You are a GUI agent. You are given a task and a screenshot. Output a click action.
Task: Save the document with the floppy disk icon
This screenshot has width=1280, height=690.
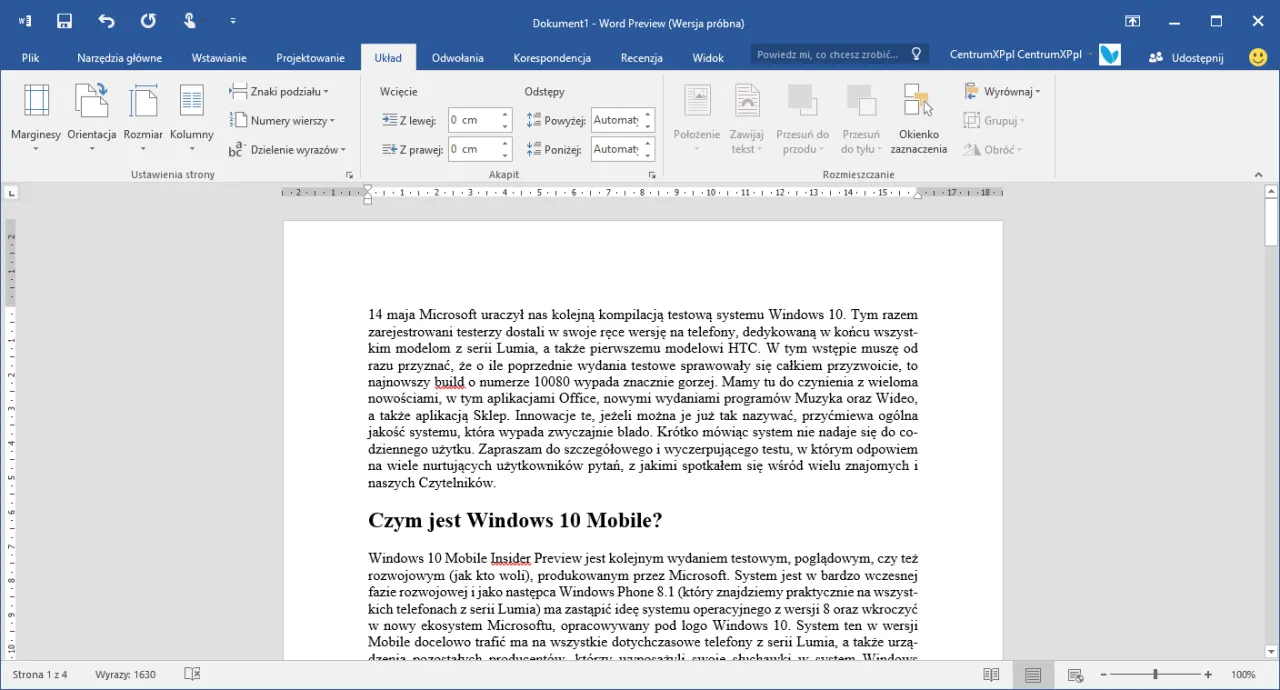tap(65, 21)
